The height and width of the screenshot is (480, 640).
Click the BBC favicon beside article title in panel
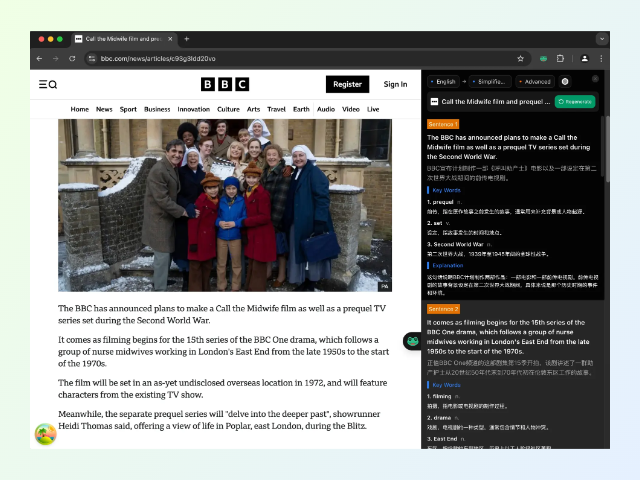pos(434,102)
